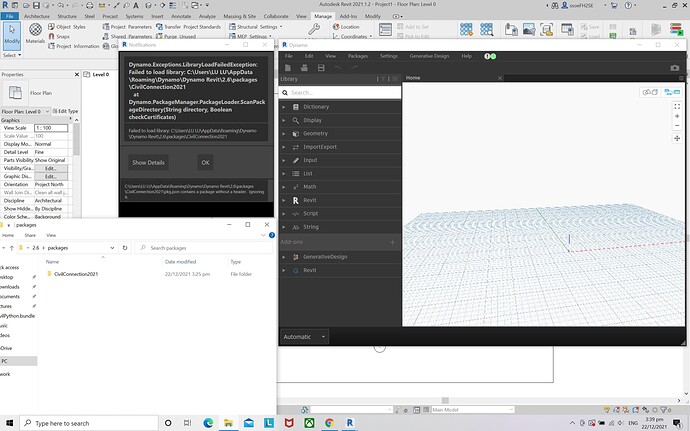
Task: Click the Manage Images icon in ribbon
Action: 529,29
